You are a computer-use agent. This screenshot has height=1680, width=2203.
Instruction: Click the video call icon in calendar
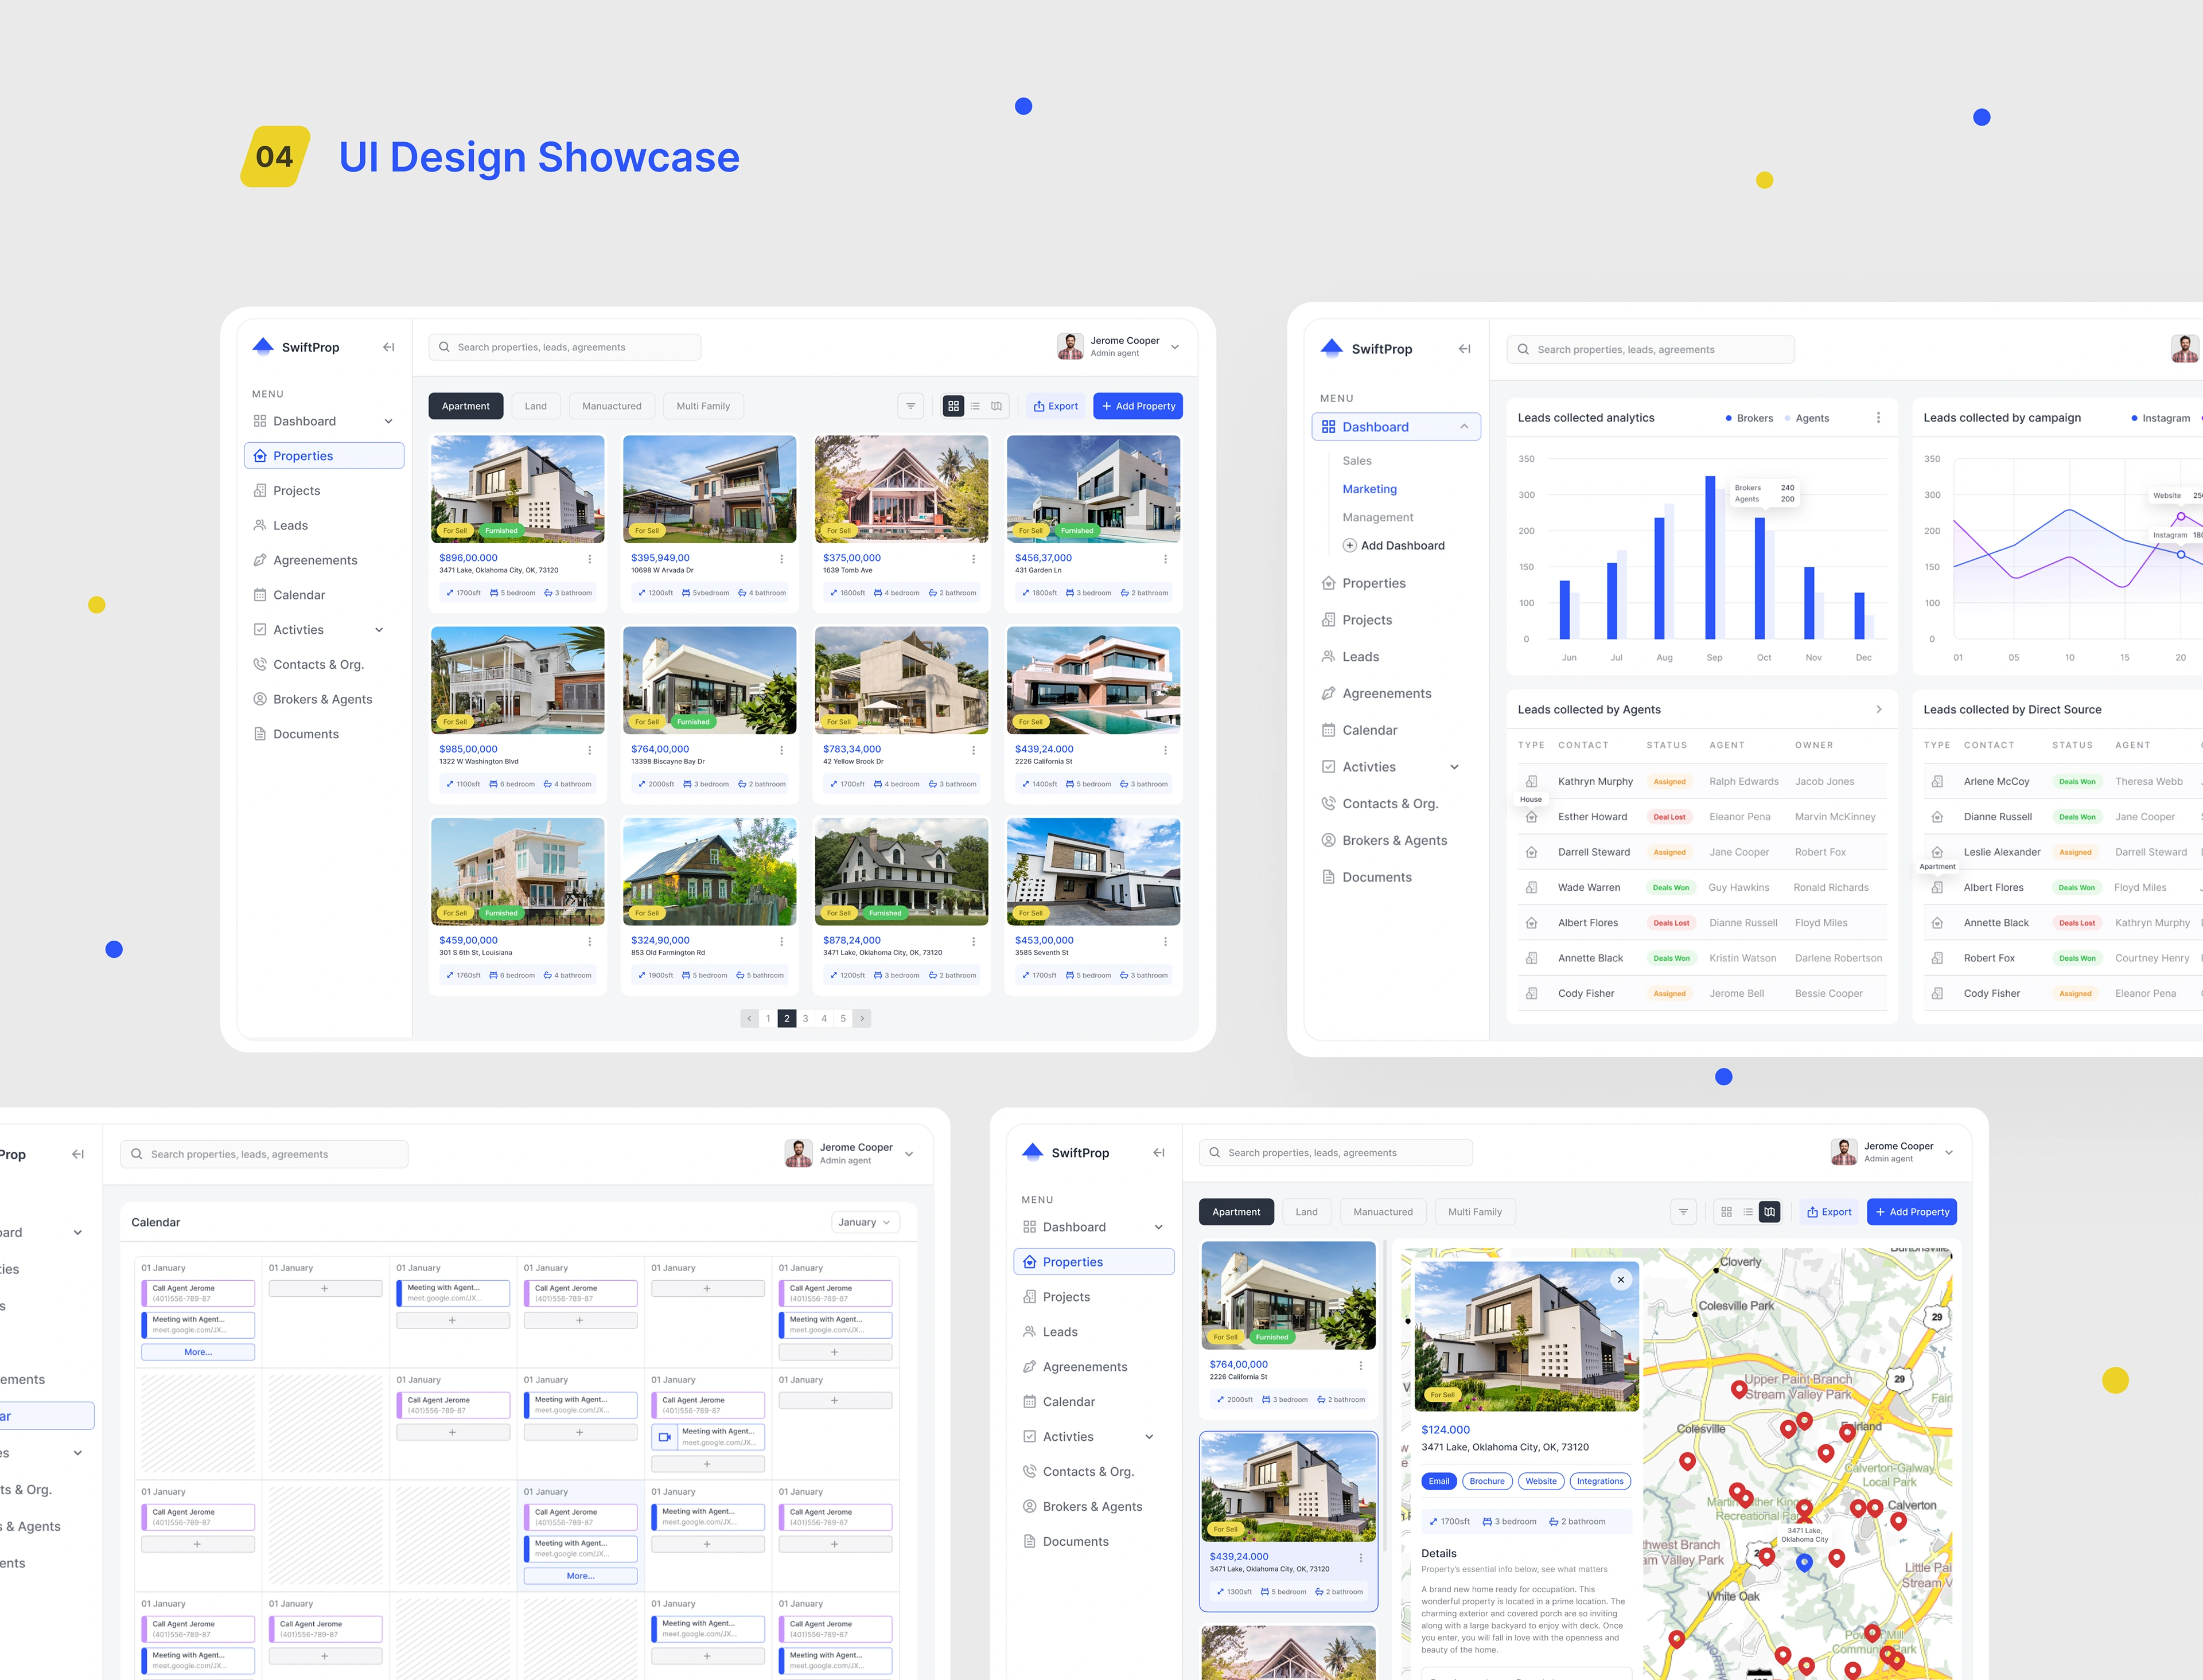click(x=664, y=1437)
